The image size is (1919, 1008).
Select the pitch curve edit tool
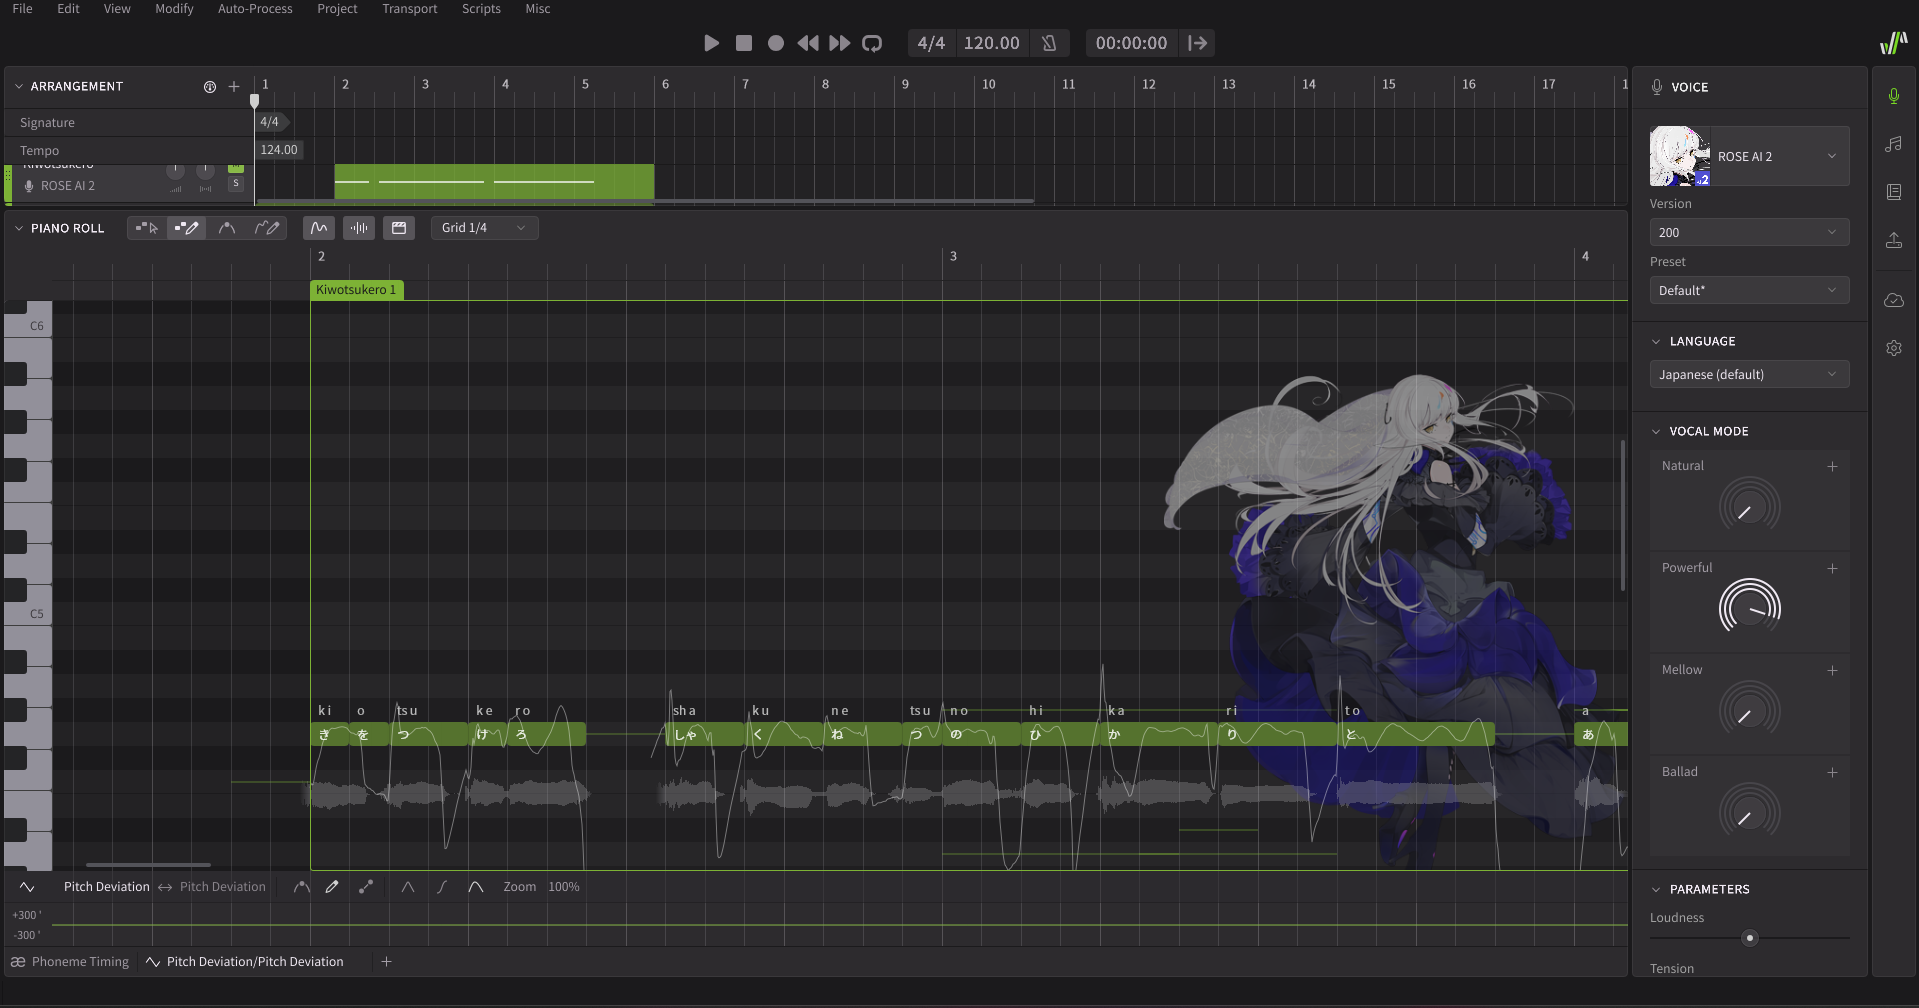click(x=227, y=228)
